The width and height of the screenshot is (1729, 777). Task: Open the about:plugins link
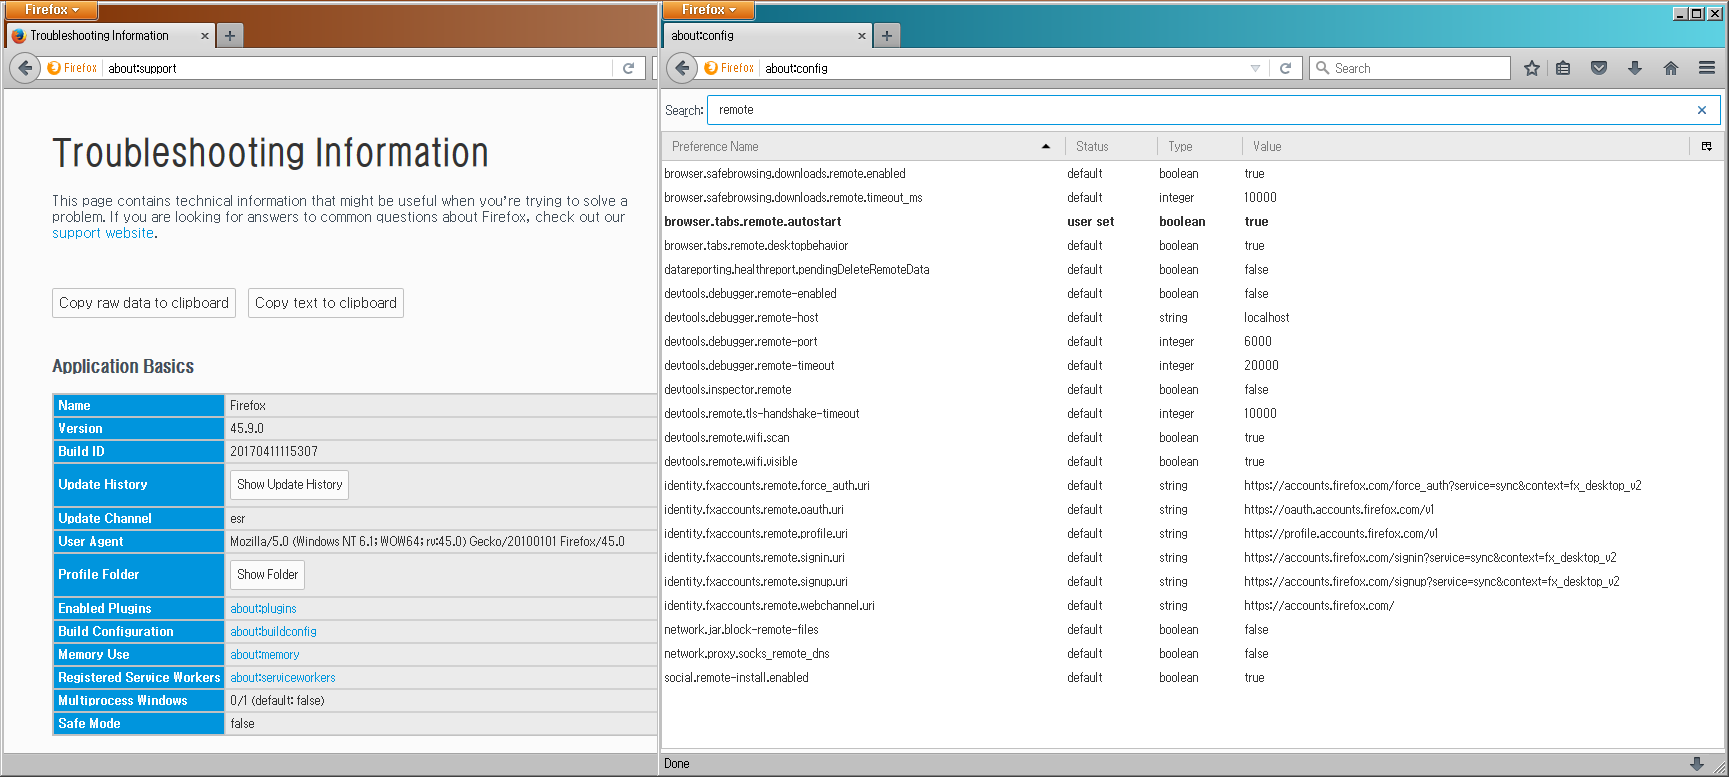[x=263, y=608]
